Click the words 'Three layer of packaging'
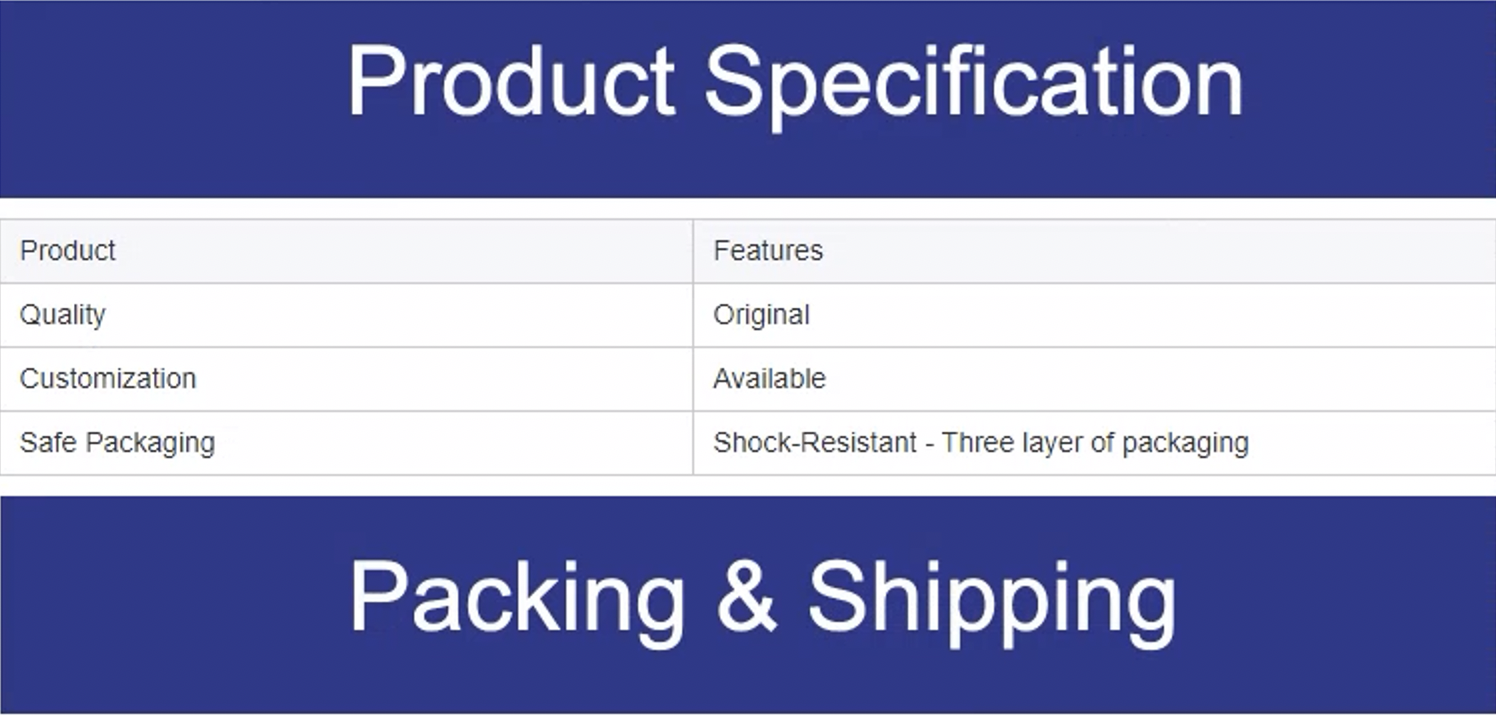The height and width of the screenshot is (716, 1496). [1095, 442]
